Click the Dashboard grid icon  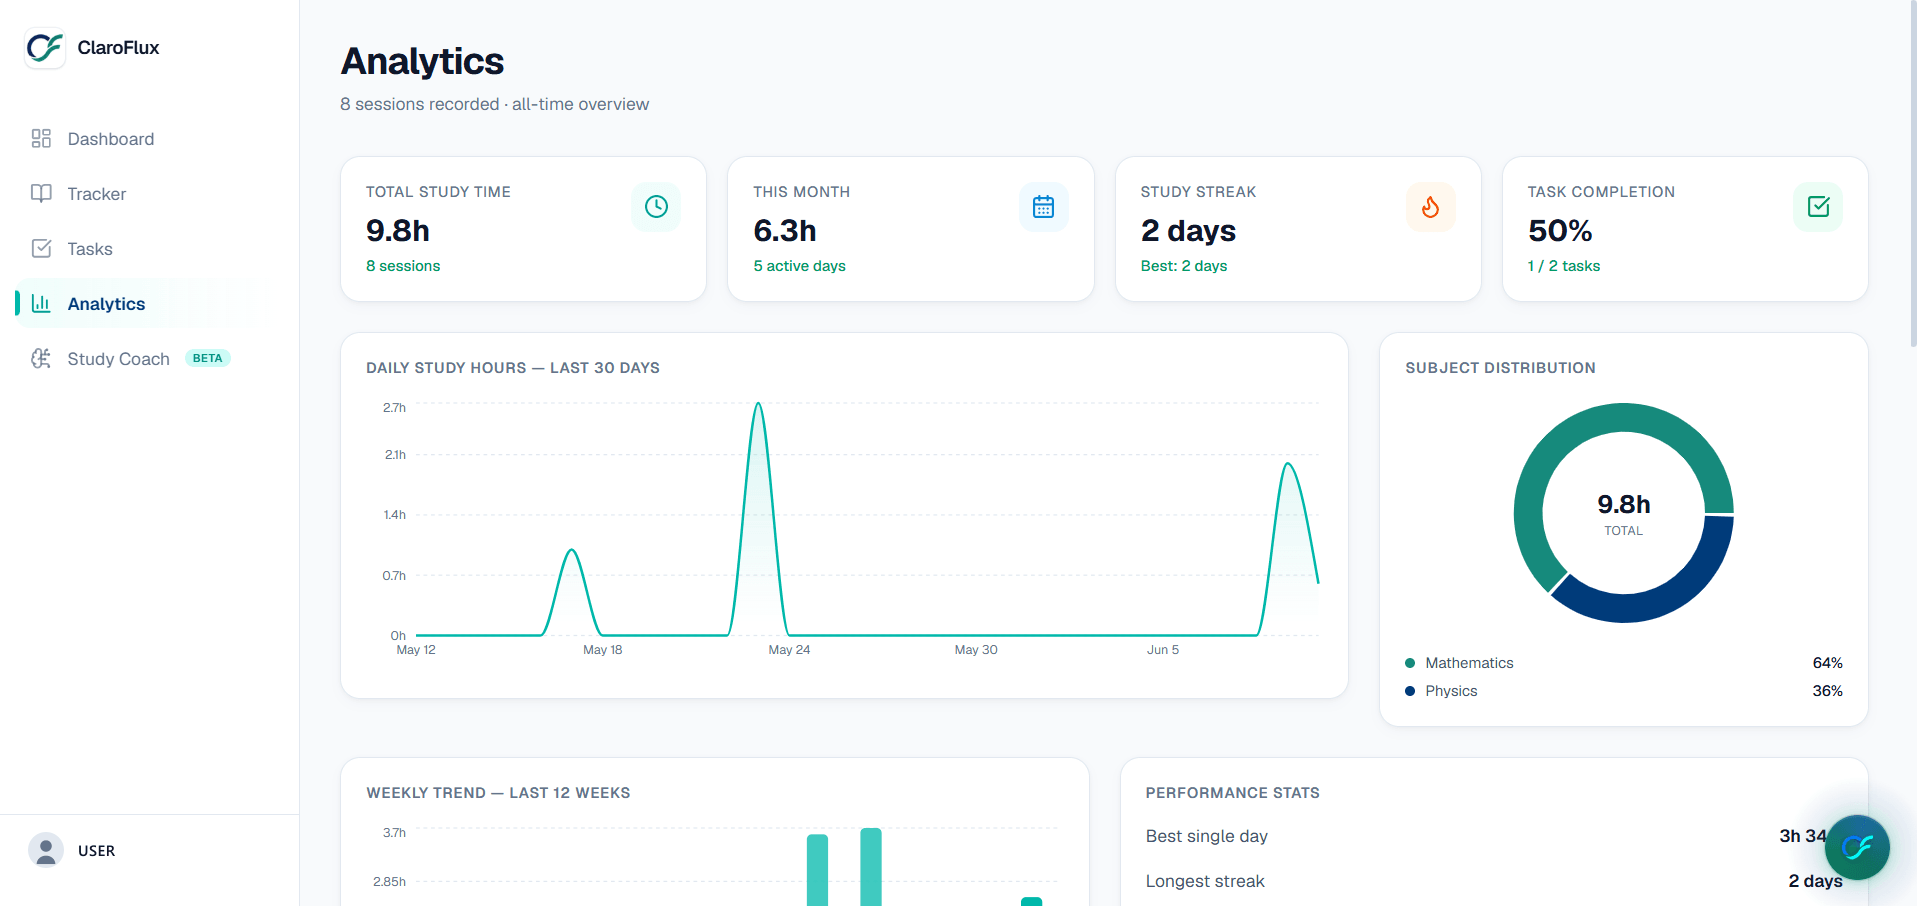(41, 139)
